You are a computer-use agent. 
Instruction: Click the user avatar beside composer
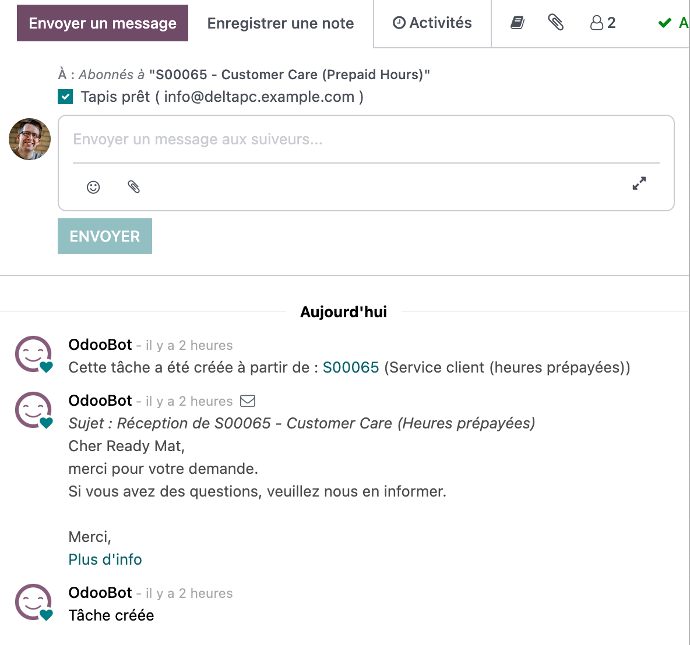pos(30,139)
